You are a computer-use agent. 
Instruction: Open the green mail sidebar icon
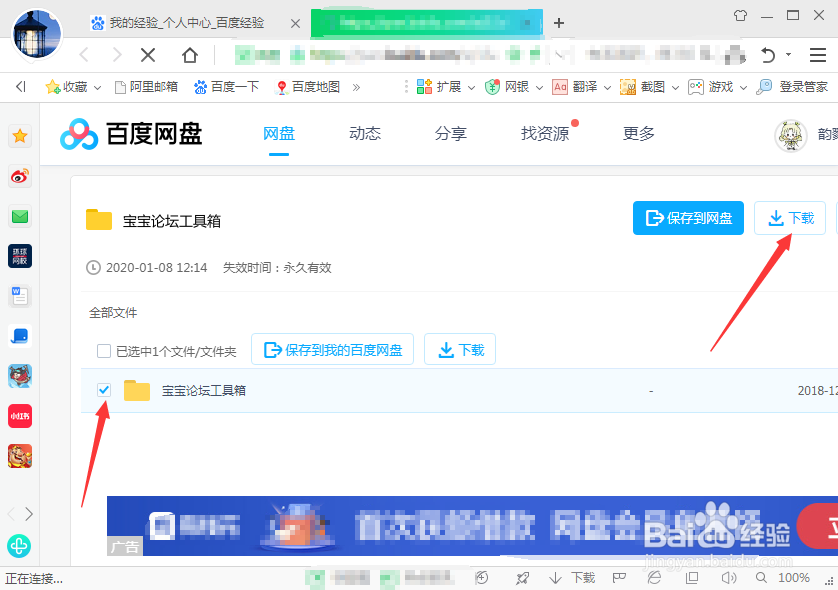[20, 216]
